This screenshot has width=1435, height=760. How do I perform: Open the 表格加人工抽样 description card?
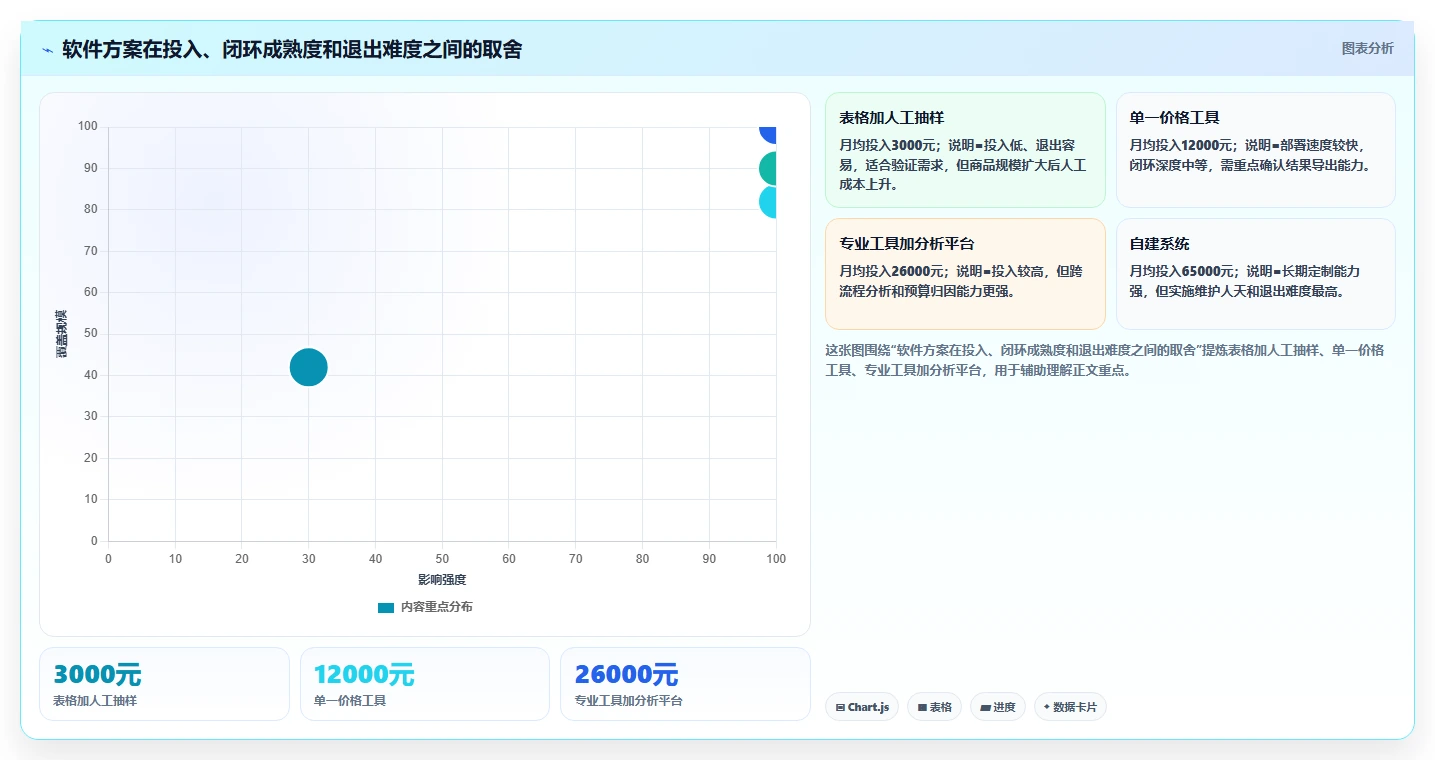point(965,150)
